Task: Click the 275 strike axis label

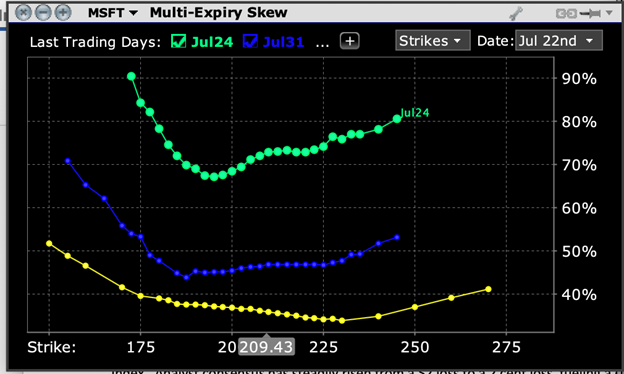Action: [506, 347]
